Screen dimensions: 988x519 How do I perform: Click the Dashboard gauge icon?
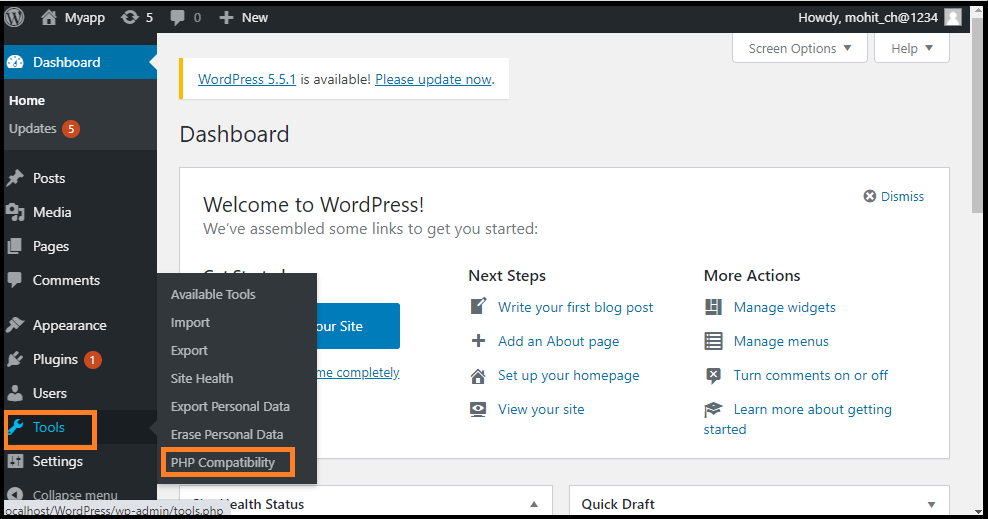[16, 62]
